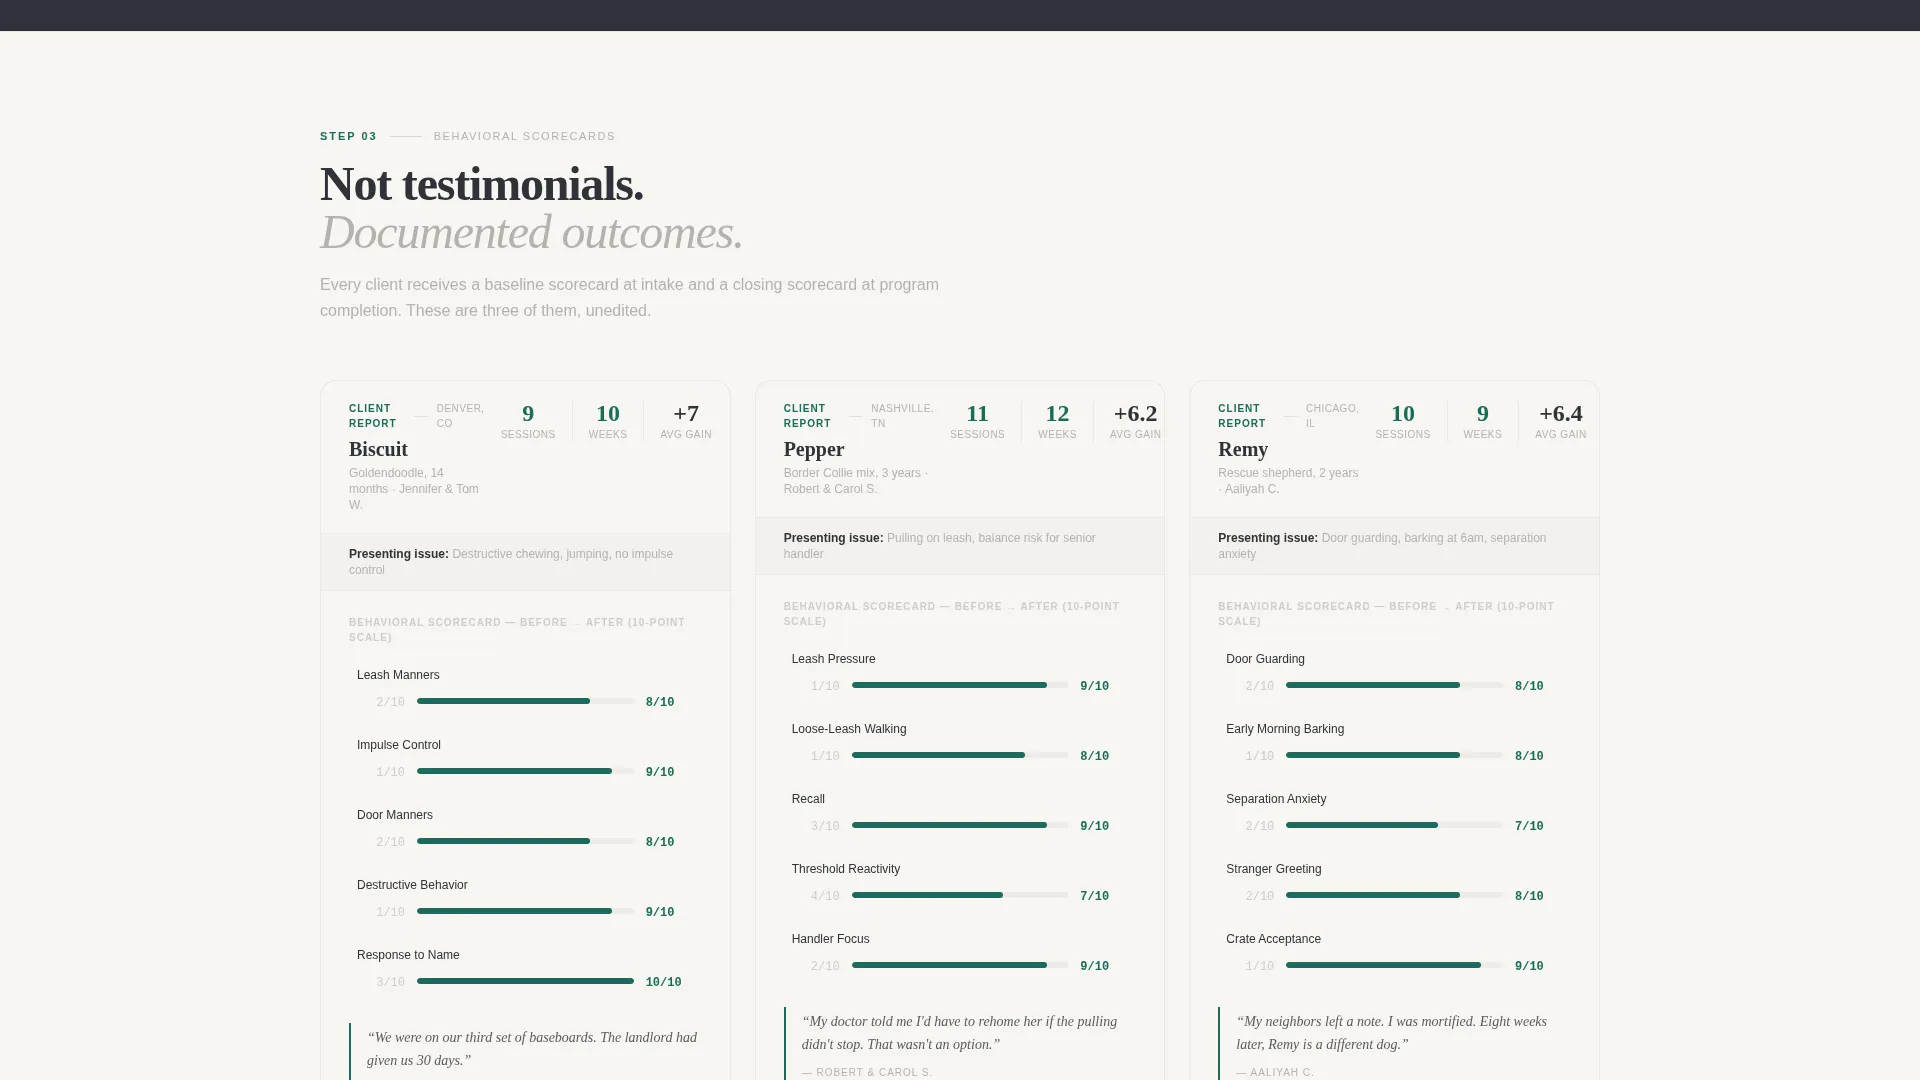This screenshot has height=1080, width=1920.
Task: Click Biscuit's presenting issue text
Action: pyautogui.click(x=511, y=562)
